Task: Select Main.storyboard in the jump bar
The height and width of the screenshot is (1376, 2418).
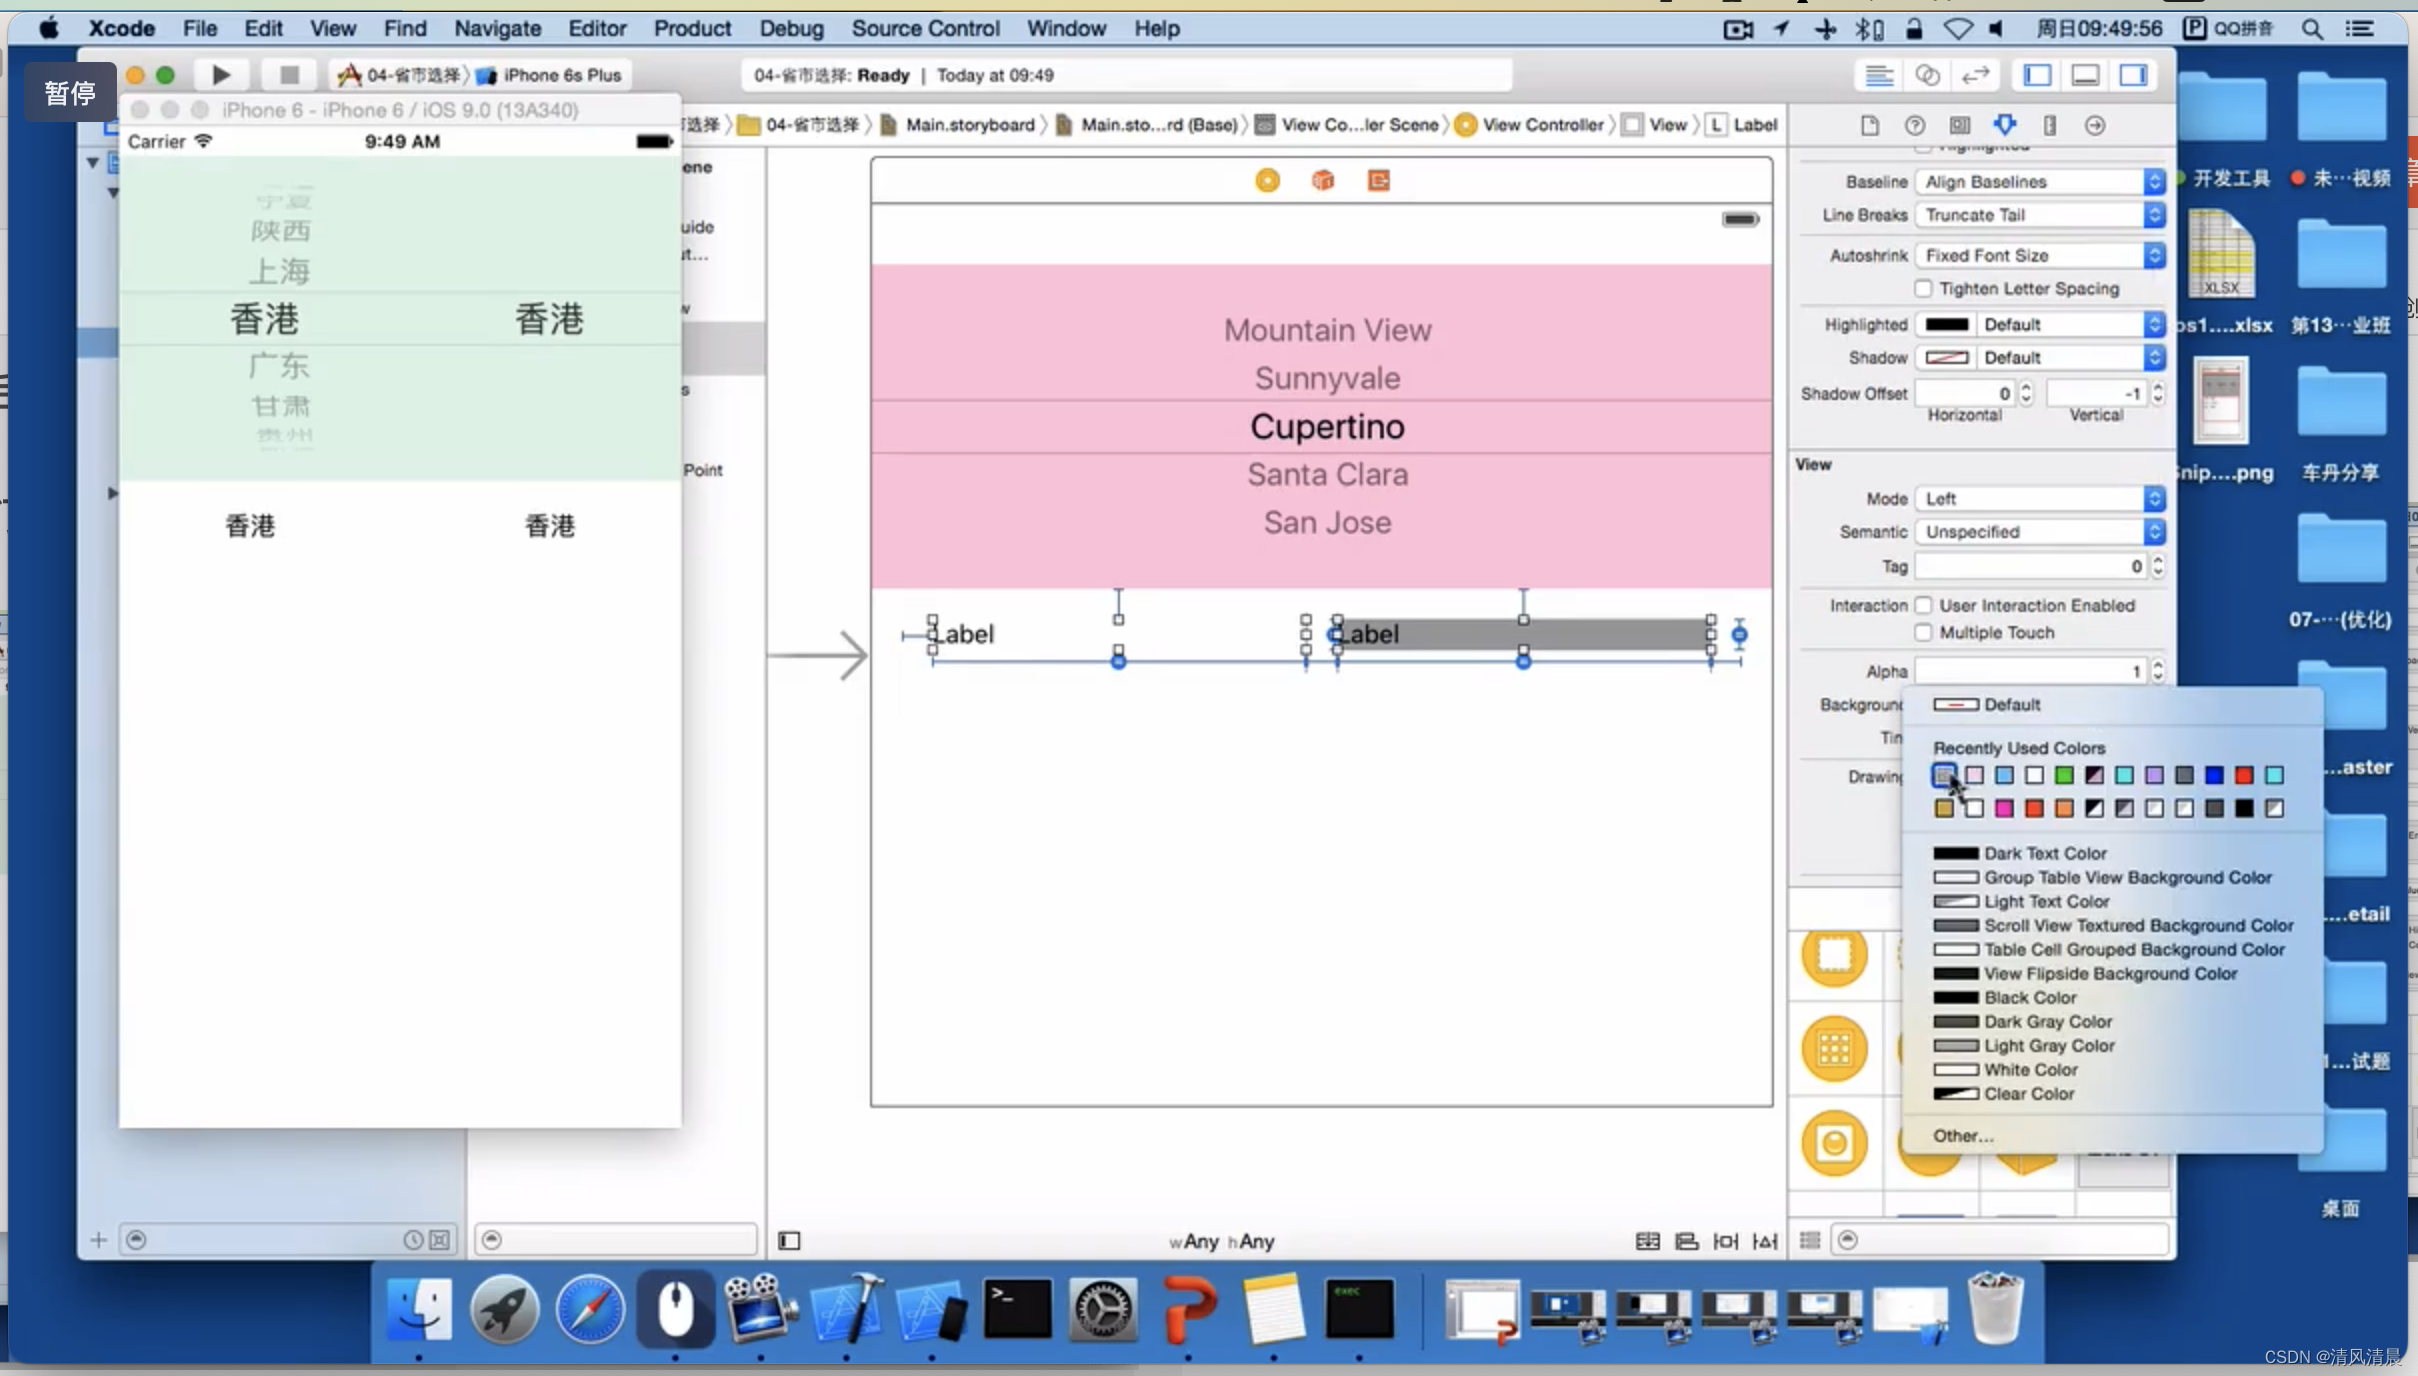Action: click(957, 124)
